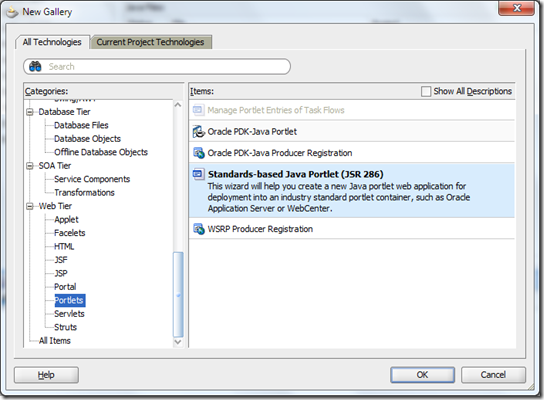Screen dimensions: 544x400
Task: Select the Servlets category
Action: point(69,314)
